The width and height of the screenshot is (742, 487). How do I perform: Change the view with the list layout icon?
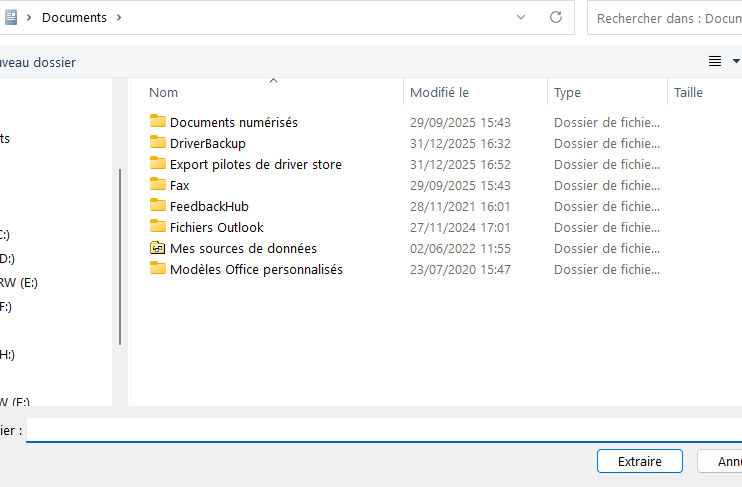click(715, 61)
